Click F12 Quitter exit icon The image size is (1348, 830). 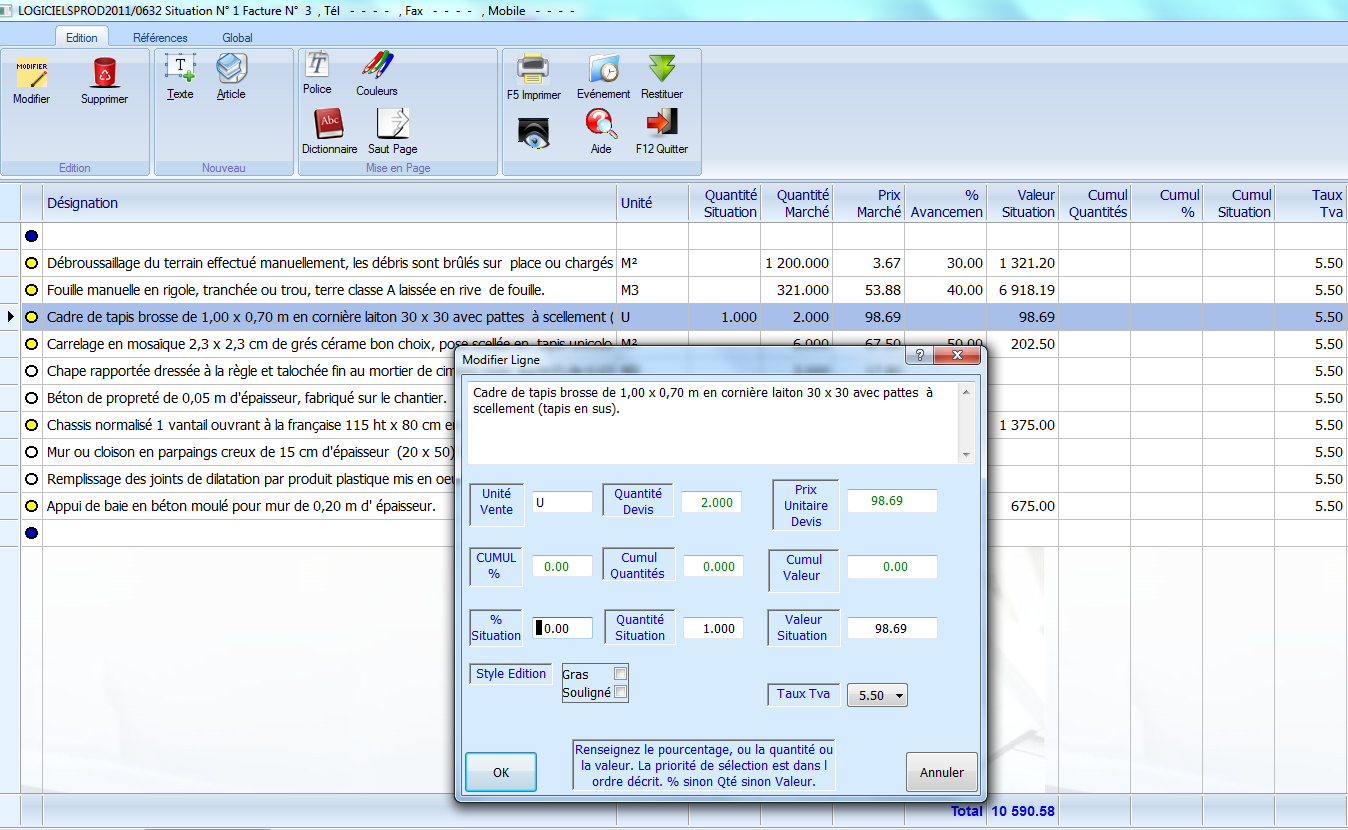[x=661, y=125]
